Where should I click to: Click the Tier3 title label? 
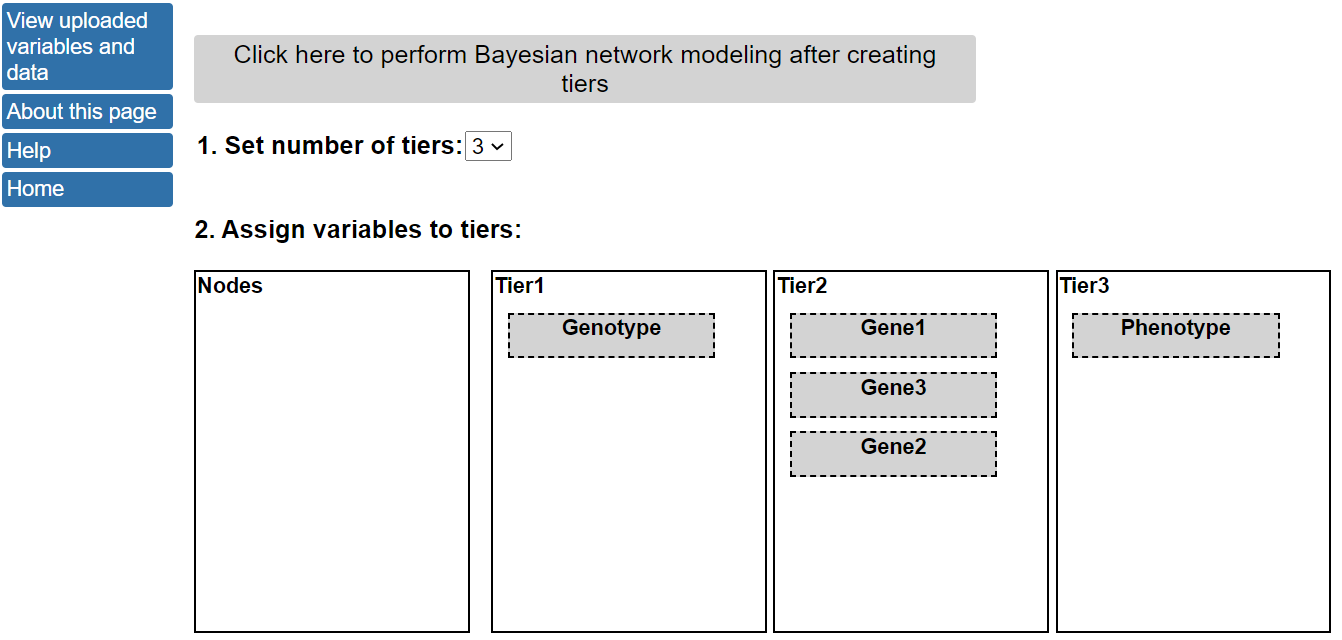click(x=1084, y=286)
